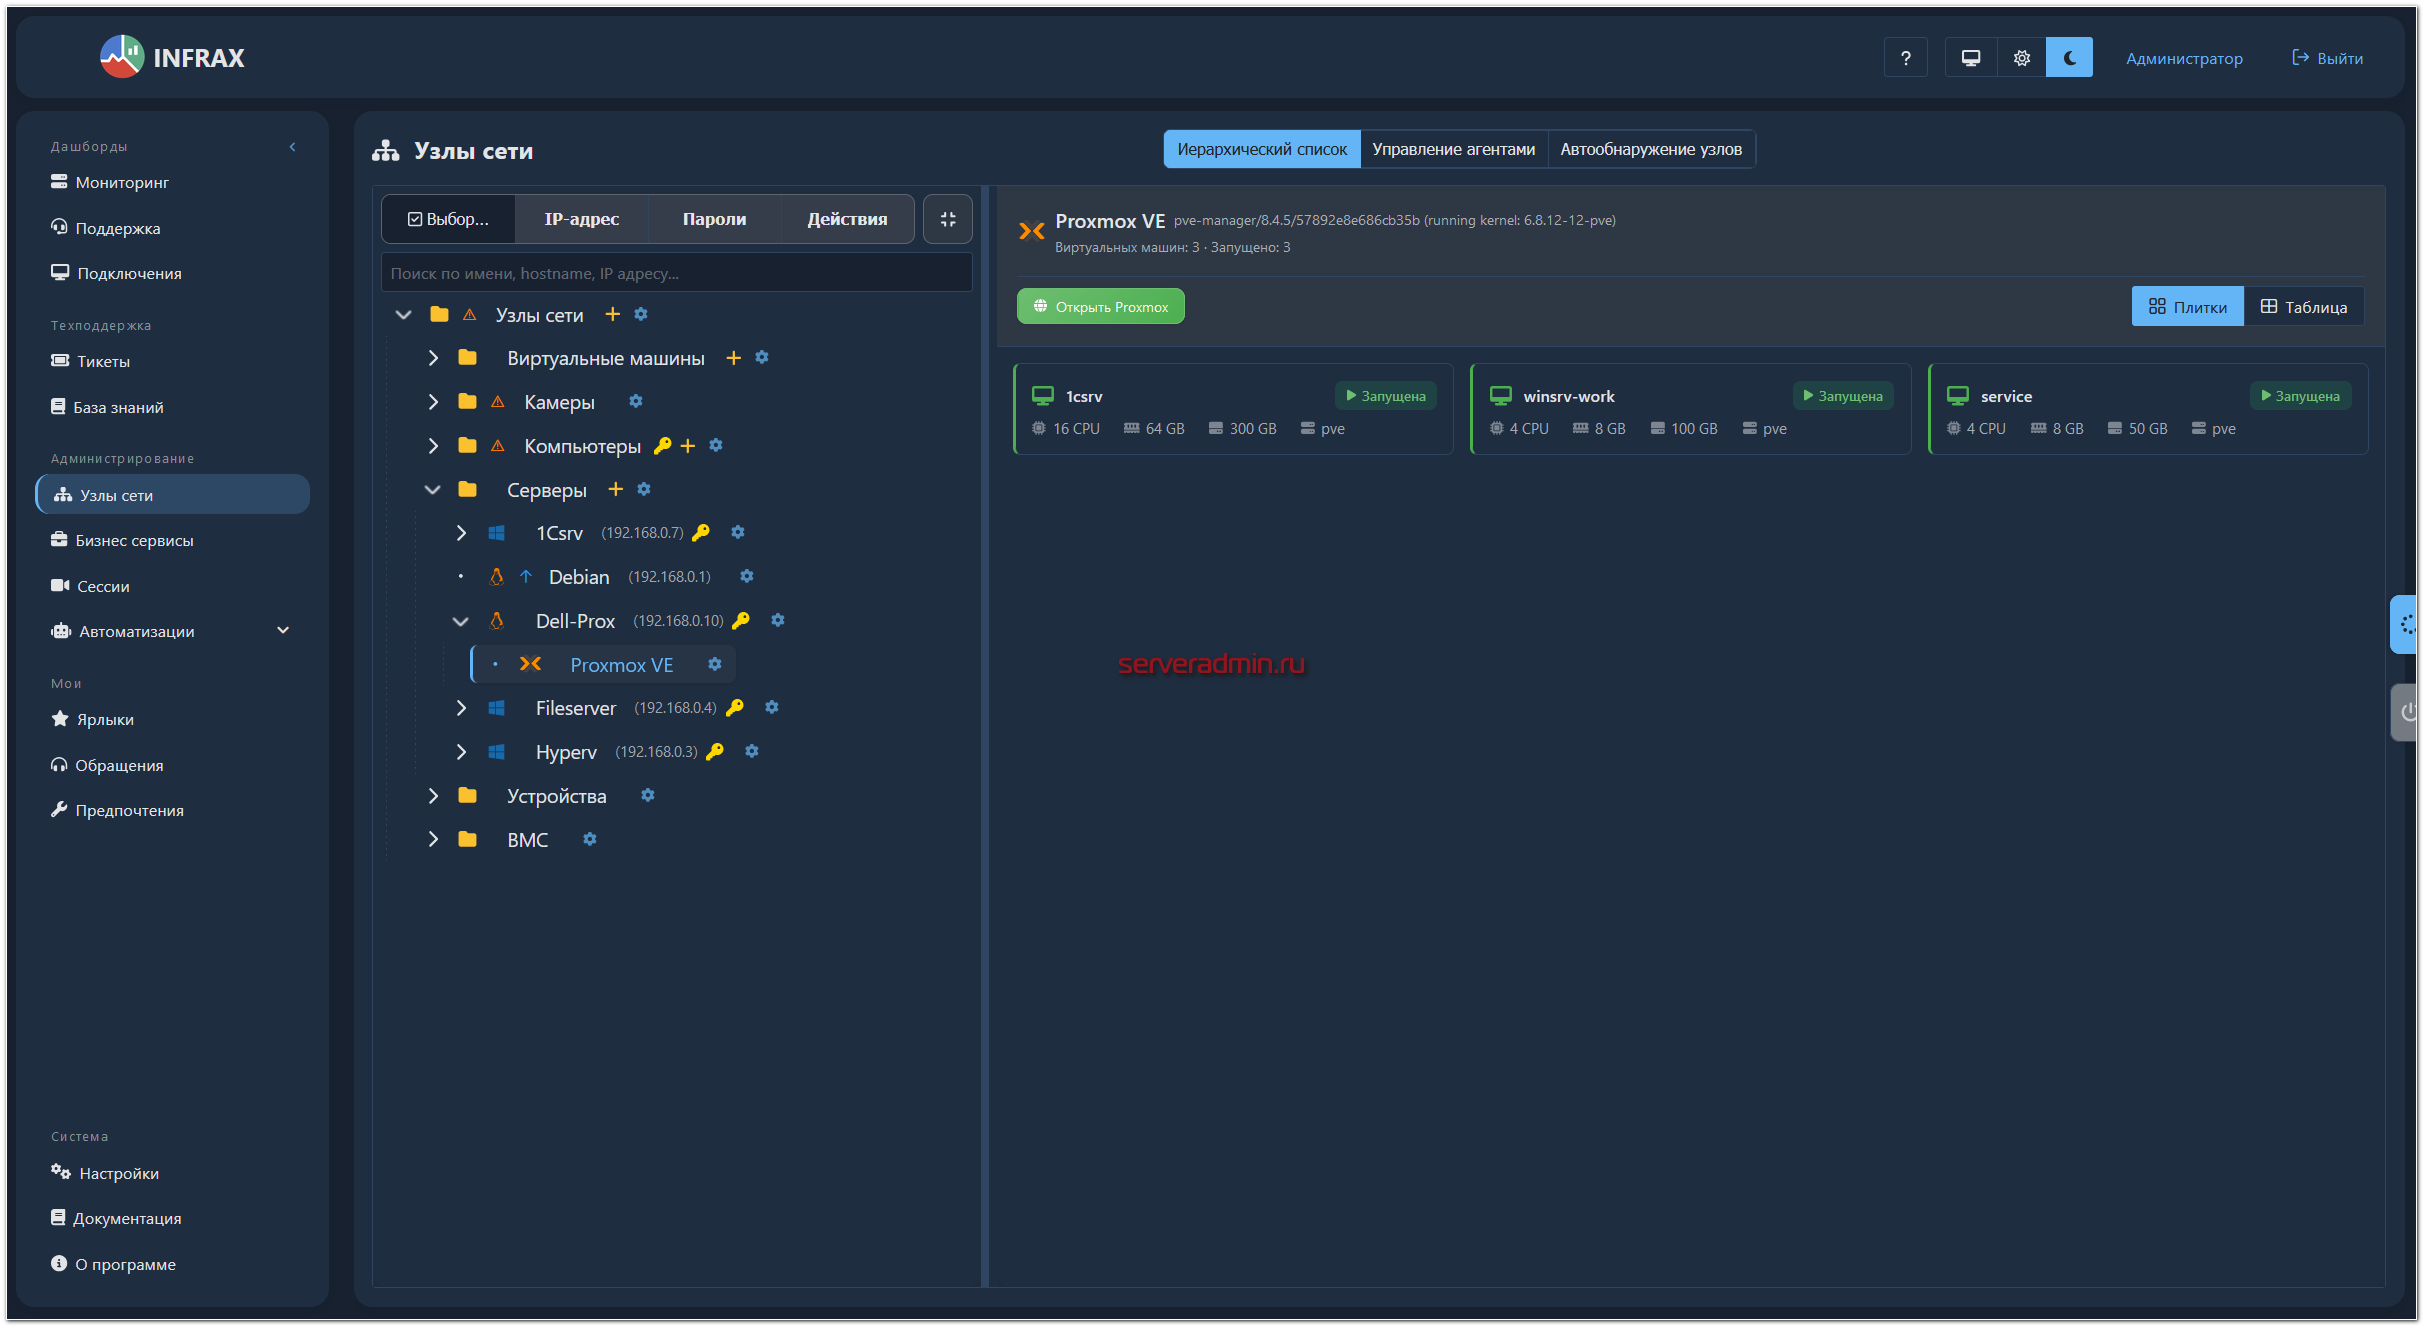
Task: Toggle the Выбор checkbox button
Action: click(x=448, y=219)
